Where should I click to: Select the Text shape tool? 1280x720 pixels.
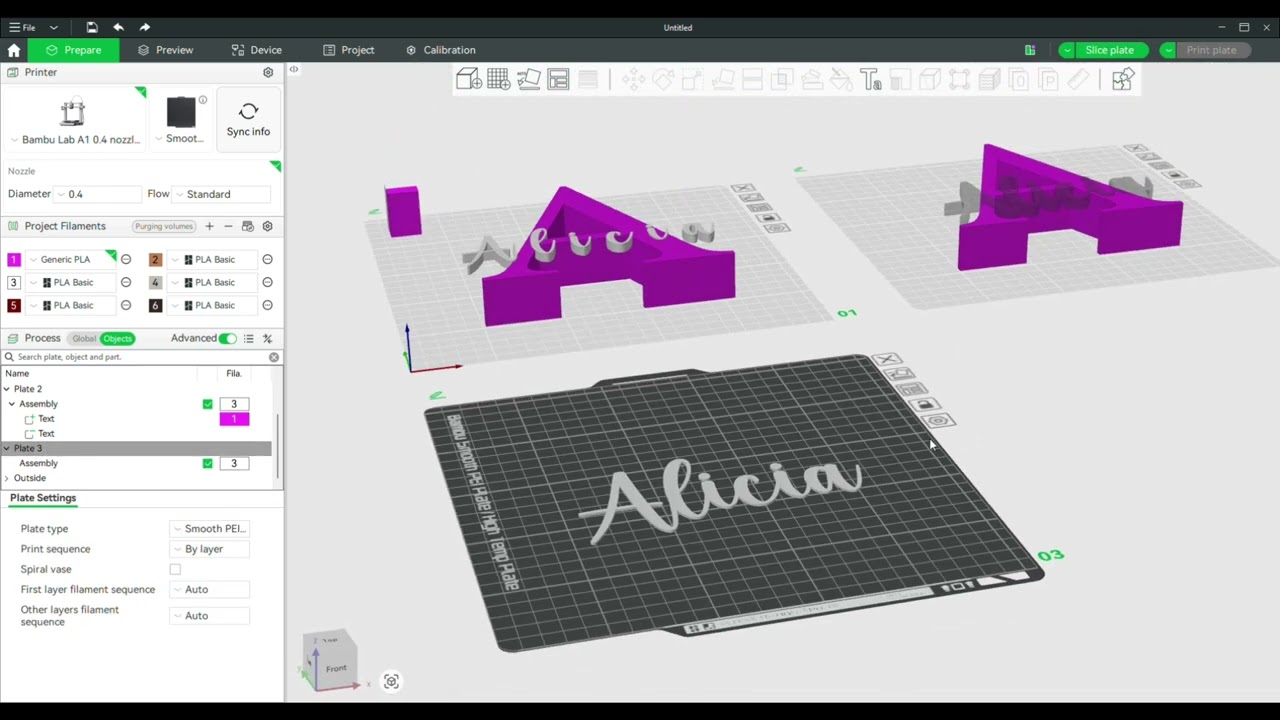[x=870, y=80]
